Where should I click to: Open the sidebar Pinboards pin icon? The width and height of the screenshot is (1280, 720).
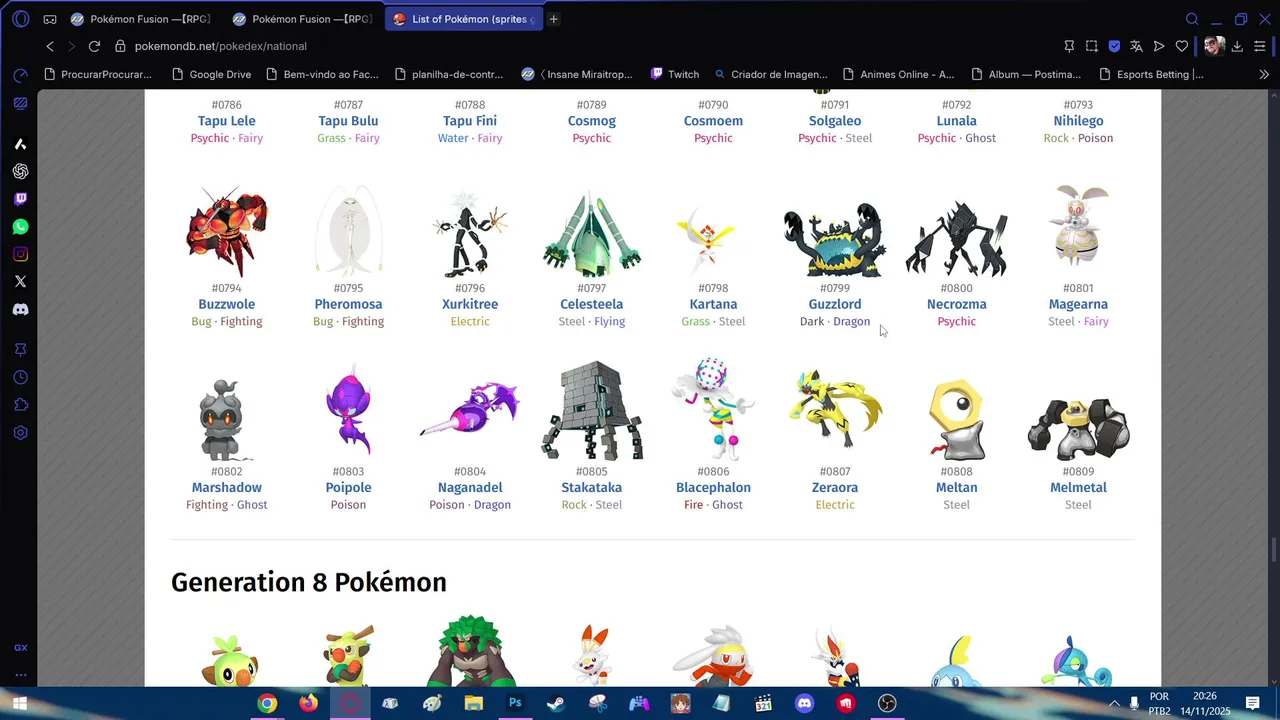pos(20,349)
